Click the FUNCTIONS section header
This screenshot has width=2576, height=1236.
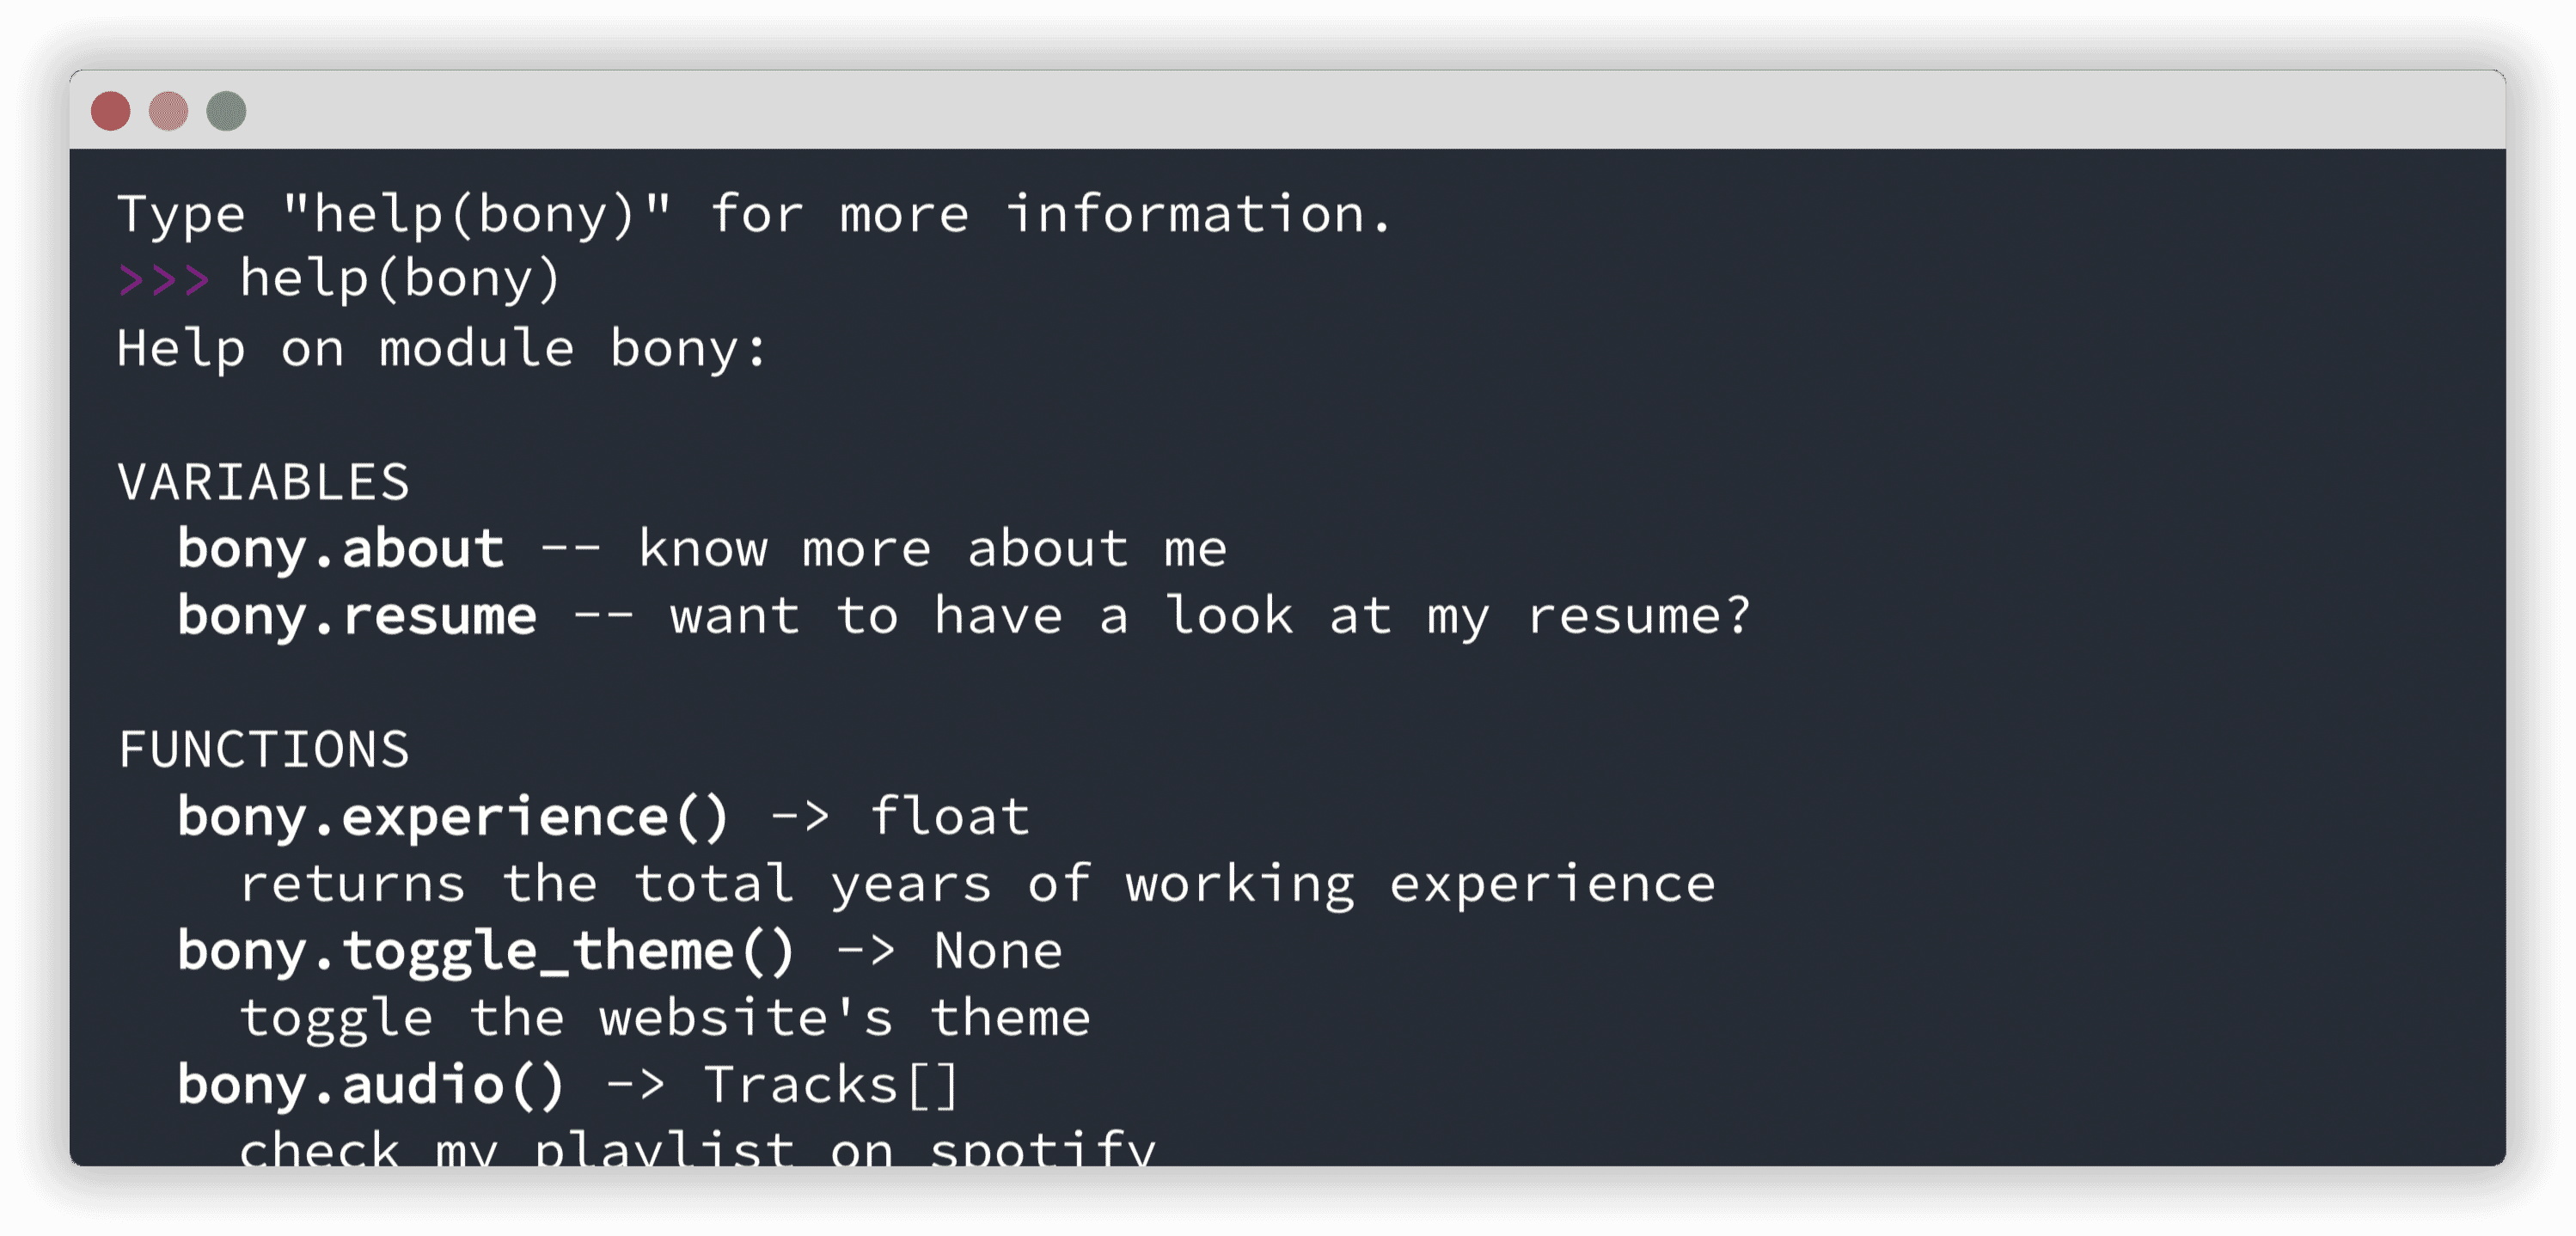pos(263,748)
